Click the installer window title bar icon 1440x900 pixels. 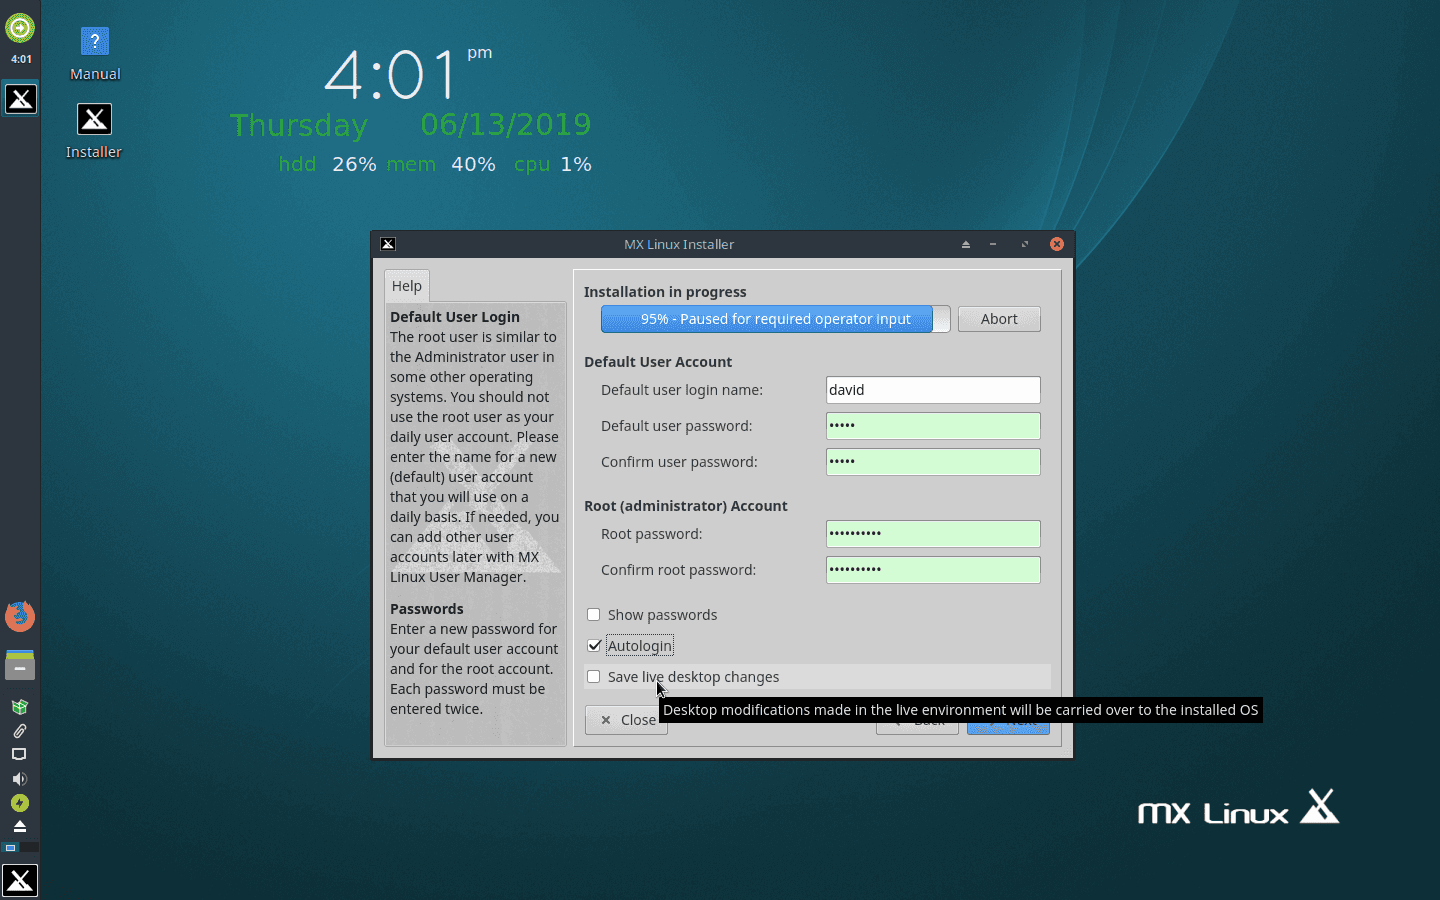pyautogui.click(x=388, y=244)
